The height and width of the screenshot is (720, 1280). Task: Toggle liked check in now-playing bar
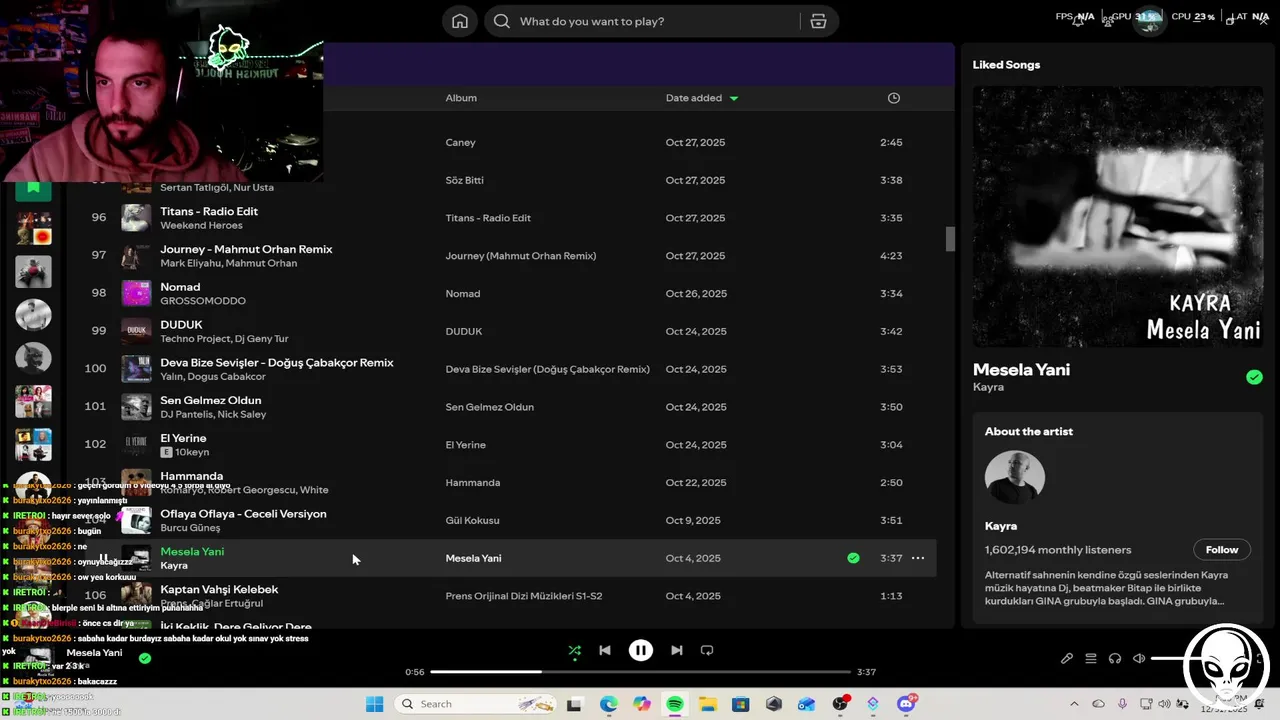coord(145,658)
